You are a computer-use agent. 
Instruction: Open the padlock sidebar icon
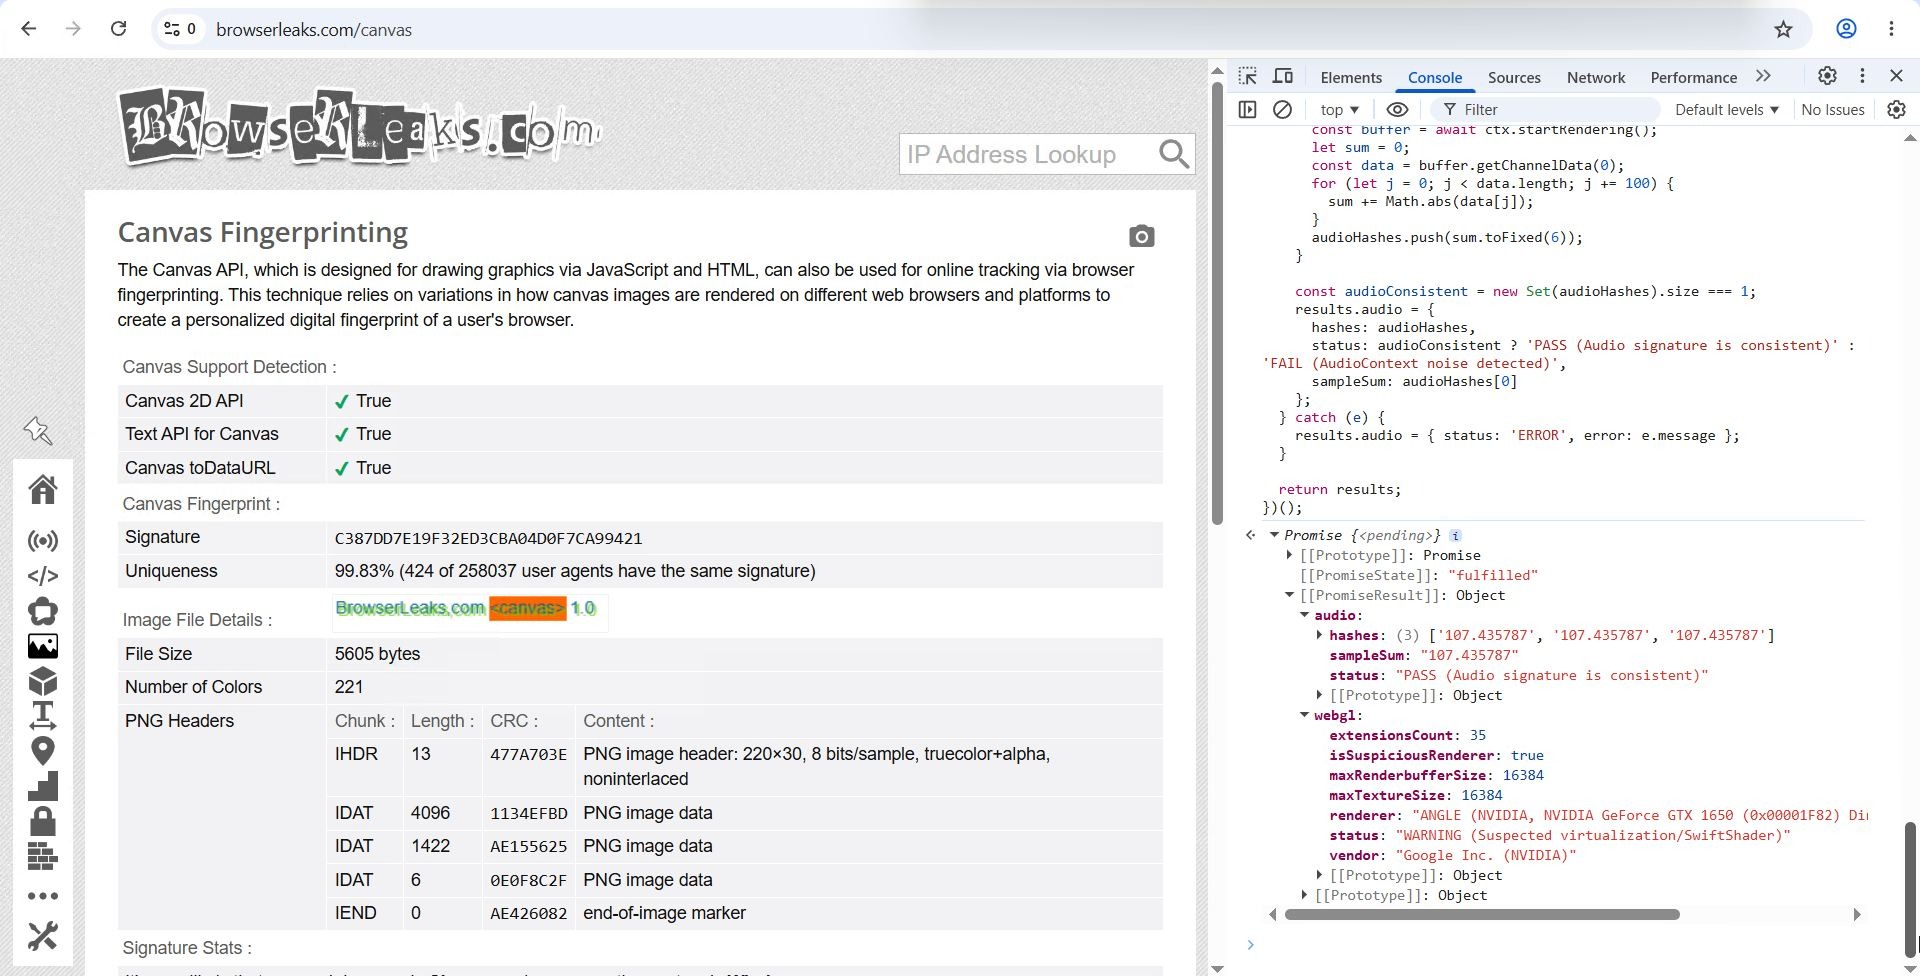(43, 821)
